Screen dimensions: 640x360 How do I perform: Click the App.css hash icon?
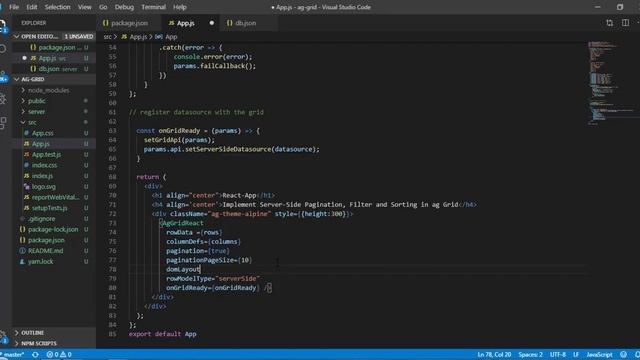[x=27, y=133]
